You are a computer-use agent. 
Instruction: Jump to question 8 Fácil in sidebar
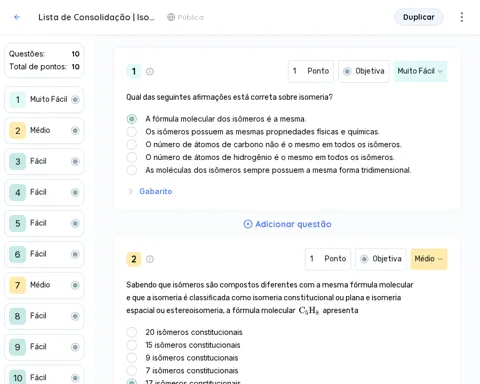[x=44, y=316]
